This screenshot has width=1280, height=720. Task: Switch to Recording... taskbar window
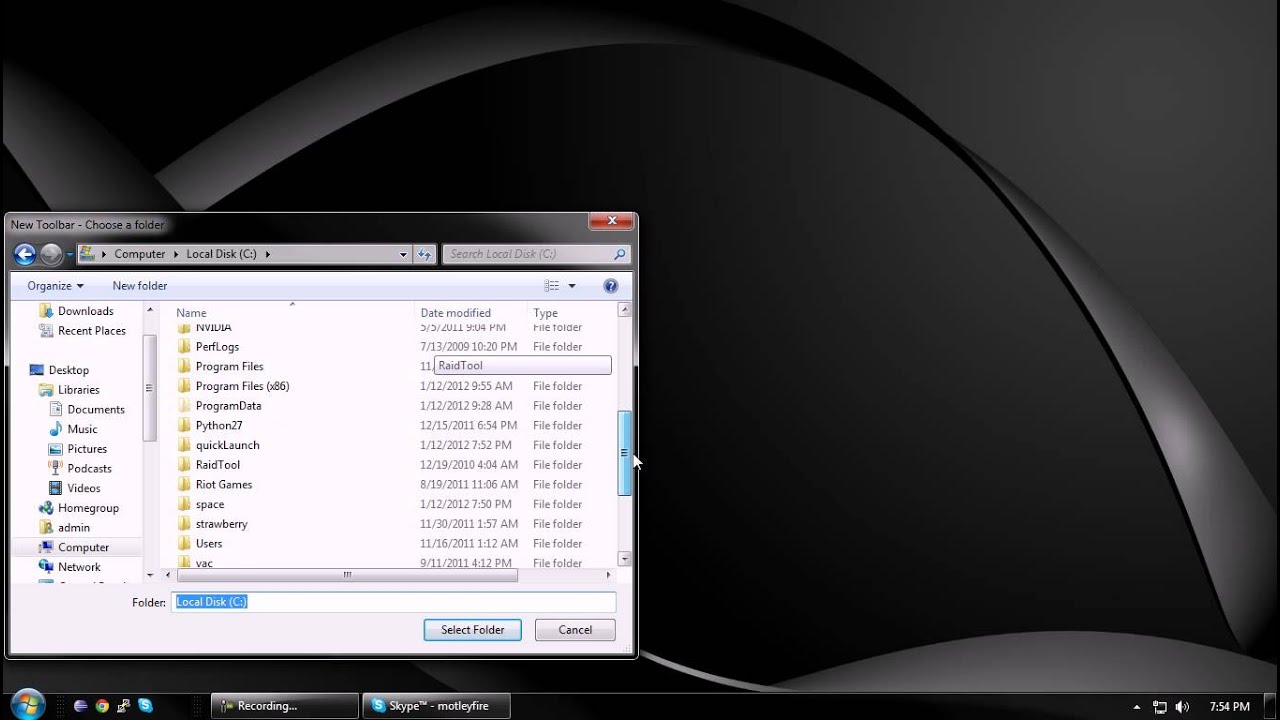(286, 706)
